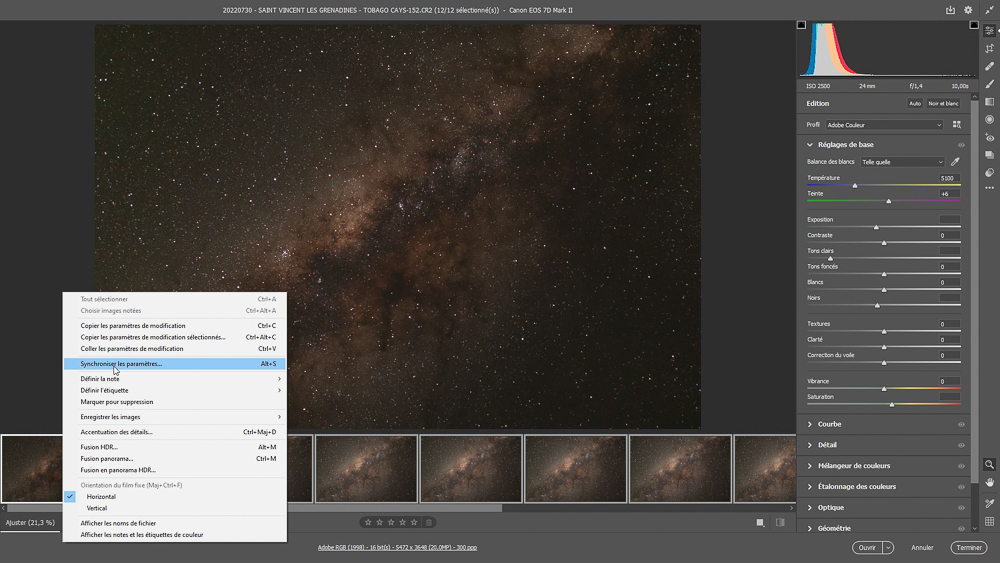1000x563 pixels.
Task: Choose Synchroniser les paramètres menu entry
Action: (175, 363)
